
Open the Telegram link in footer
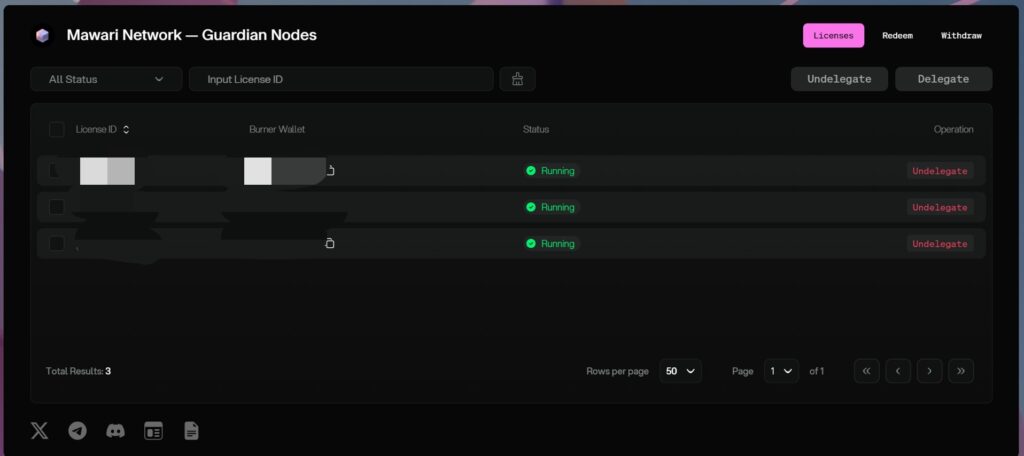(77, 431)
